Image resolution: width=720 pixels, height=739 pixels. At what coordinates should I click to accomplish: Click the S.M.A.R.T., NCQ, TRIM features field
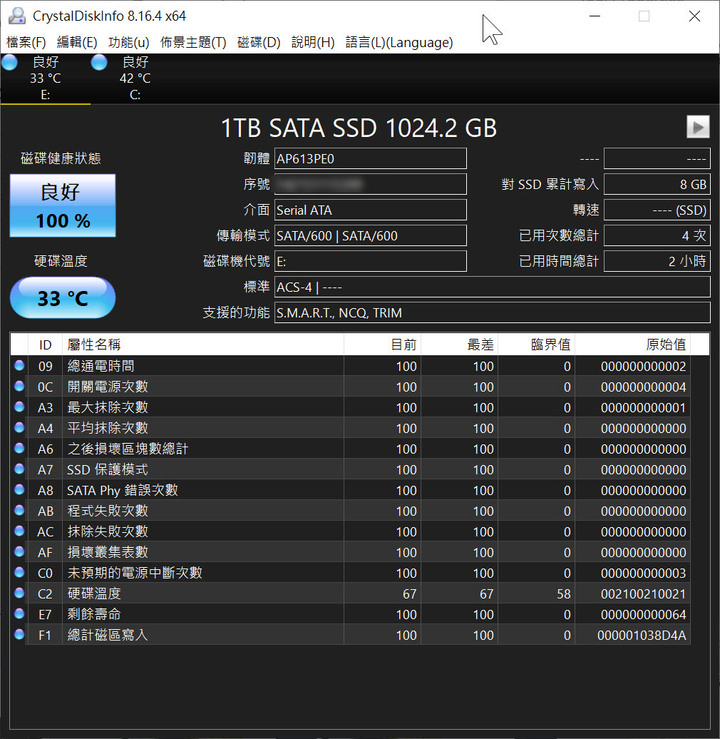[492, 312]
